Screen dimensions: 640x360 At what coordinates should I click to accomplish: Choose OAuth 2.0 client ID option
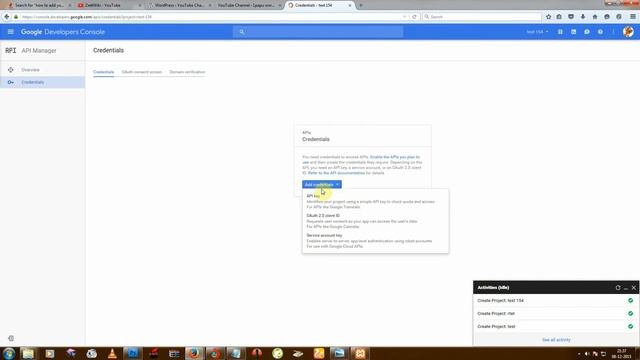tap(375, 221)
